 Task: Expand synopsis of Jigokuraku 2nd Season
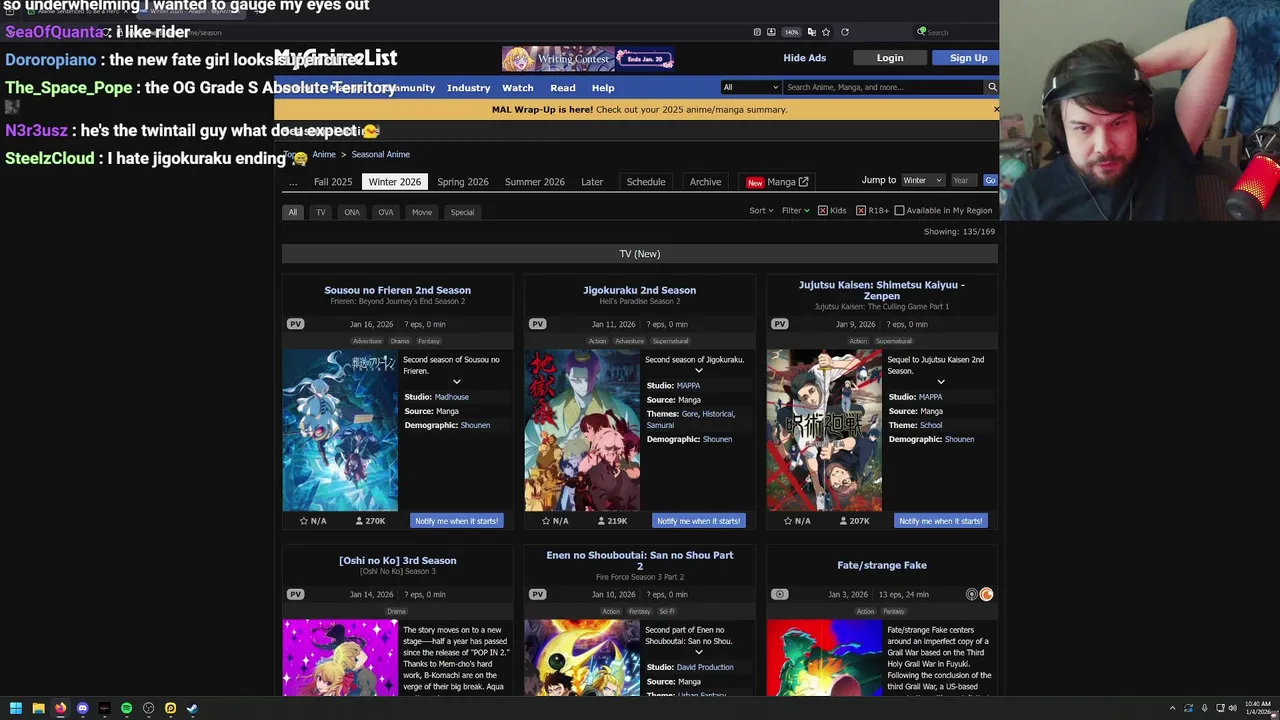point(698,371)
